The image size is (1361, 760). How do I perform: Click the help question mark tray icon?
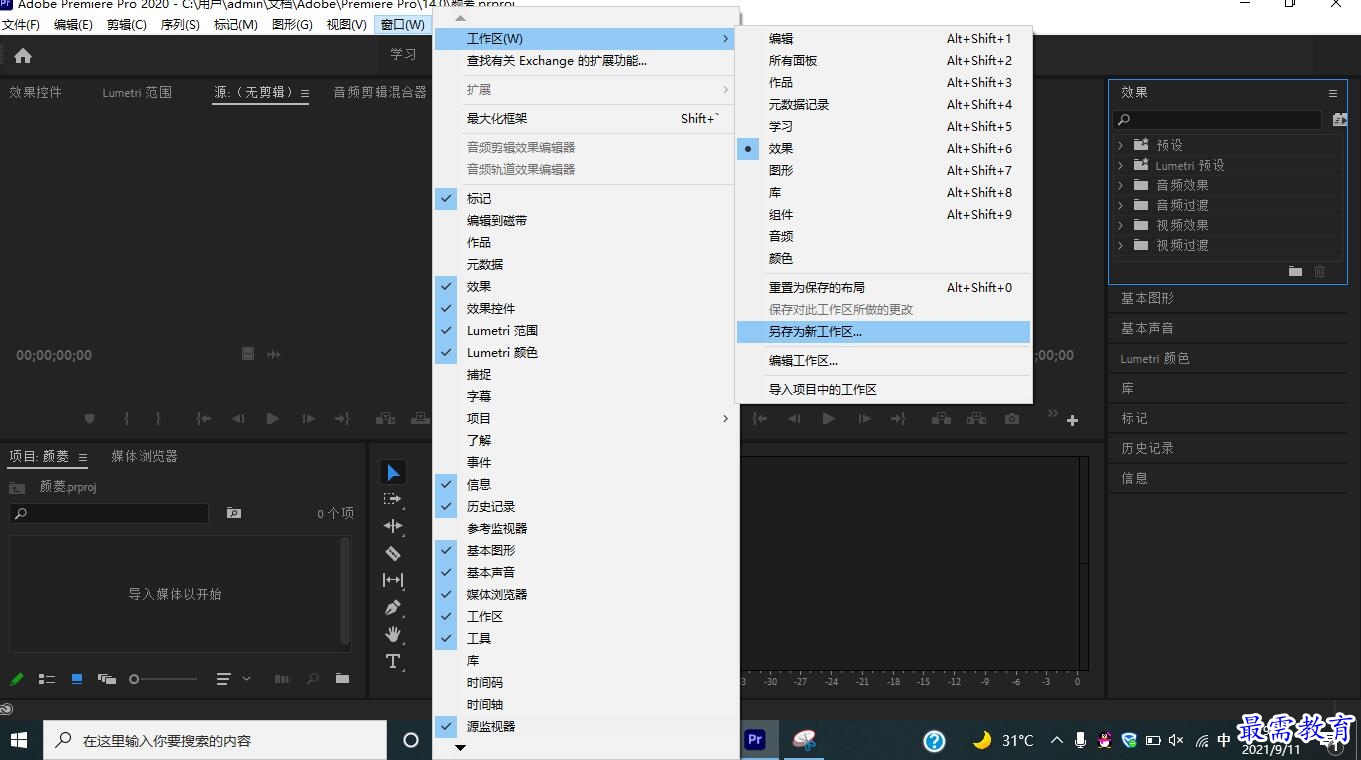934,740
